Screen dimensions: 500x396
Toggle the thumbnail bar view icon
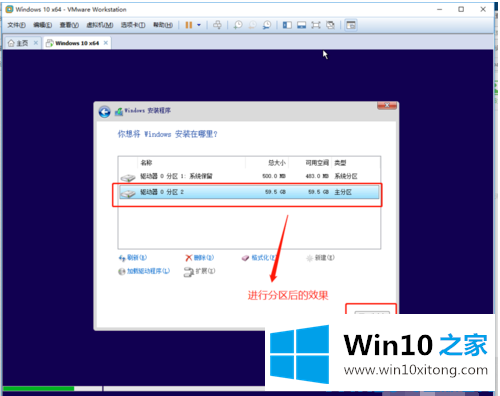(302, 25)
